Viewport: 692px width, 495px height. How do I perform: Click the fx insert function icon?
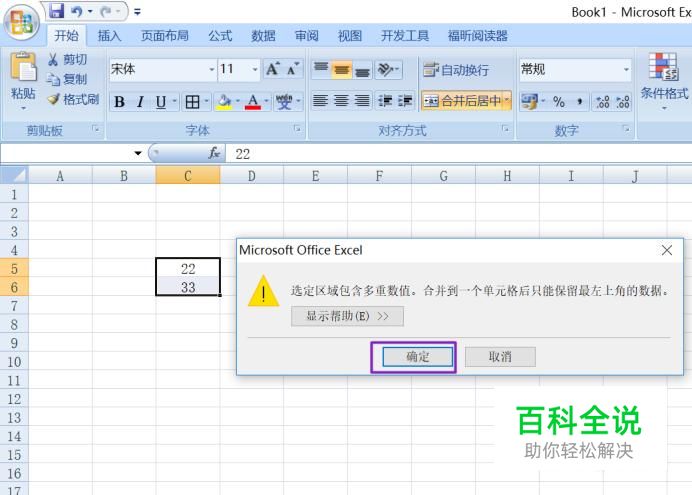click(214, 153)
